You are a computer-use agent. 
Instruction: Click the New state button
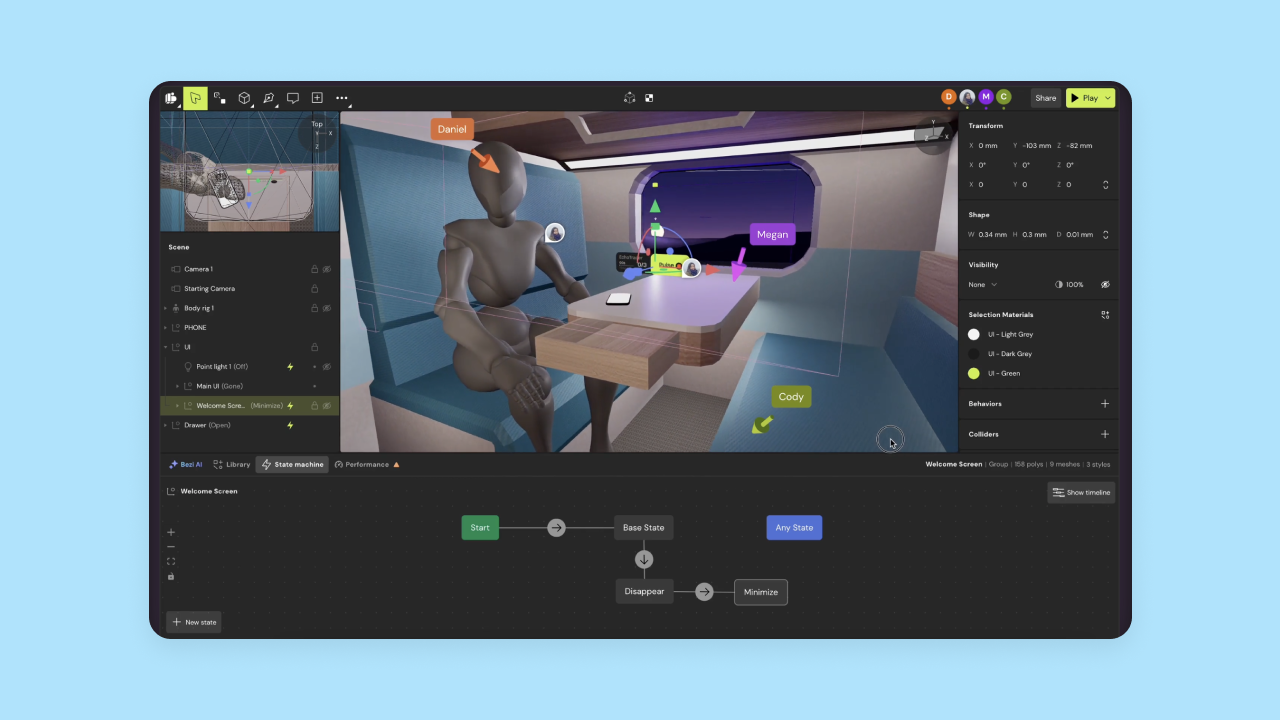click(x=193, y=621)
